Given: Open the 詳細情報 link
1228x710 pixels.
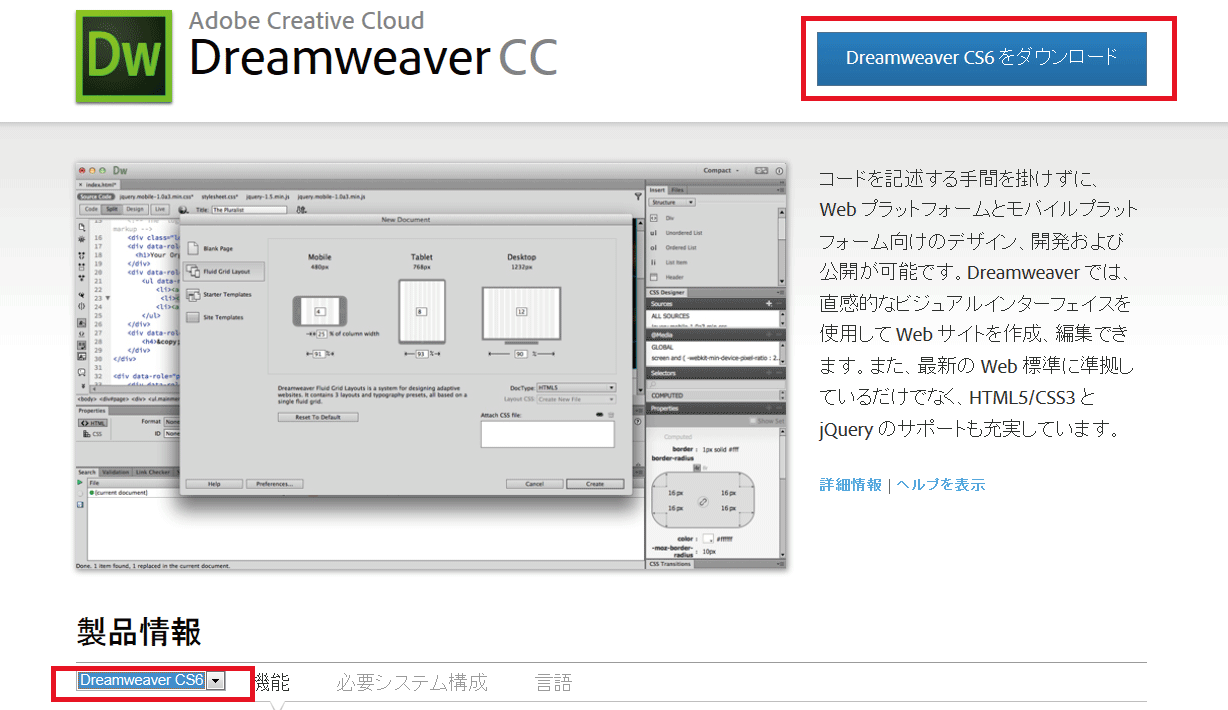Looking at the screenshot, I should pos(850,484).
